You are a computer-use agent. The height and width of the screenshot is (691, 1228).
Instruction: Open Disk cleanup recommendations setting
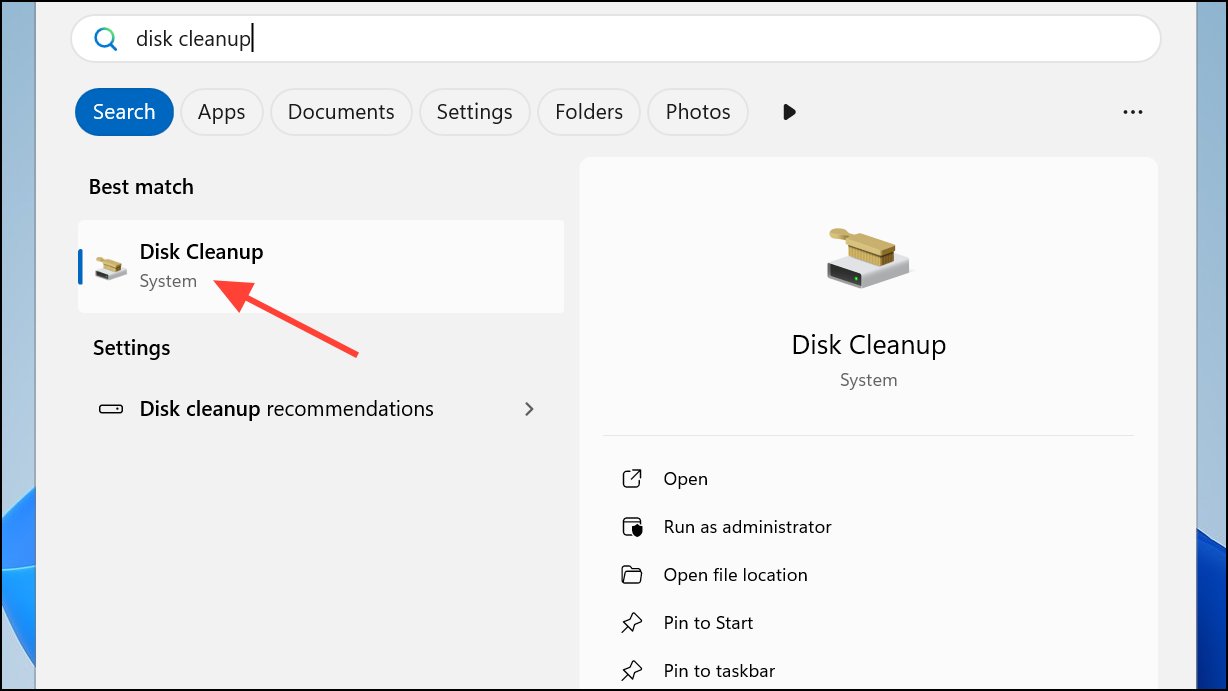click(321, 409)
